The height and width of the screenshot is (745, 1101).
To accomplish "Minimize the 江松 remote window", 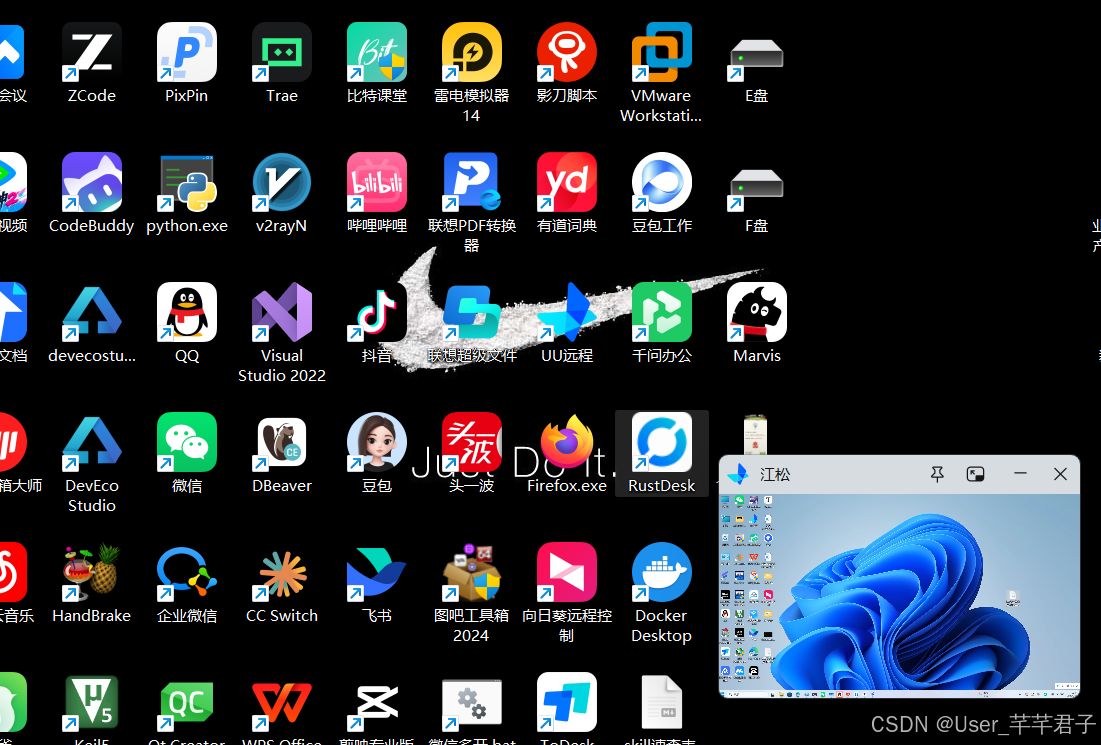I will click(x=1020, y=475).
